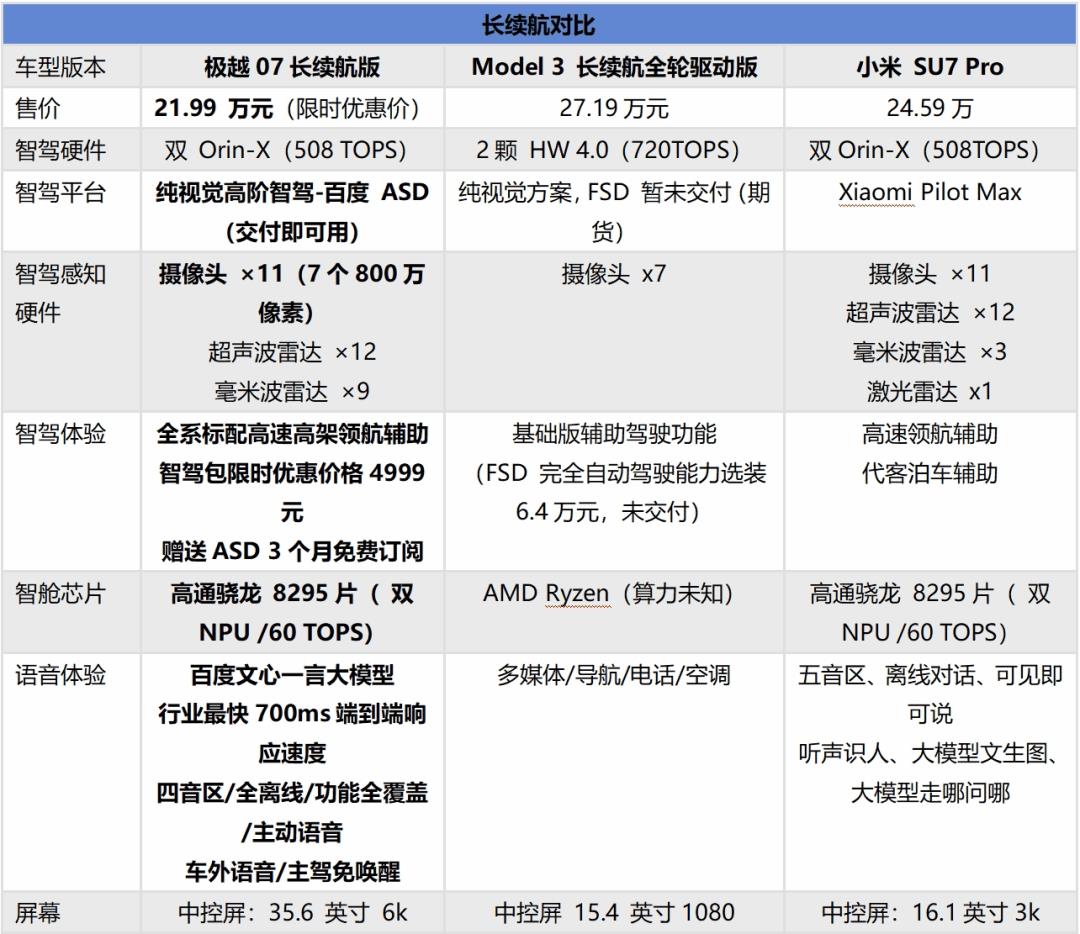Click the 语音体验 row label
Viewport: 1080px width, 934px height.
point(61,675)
